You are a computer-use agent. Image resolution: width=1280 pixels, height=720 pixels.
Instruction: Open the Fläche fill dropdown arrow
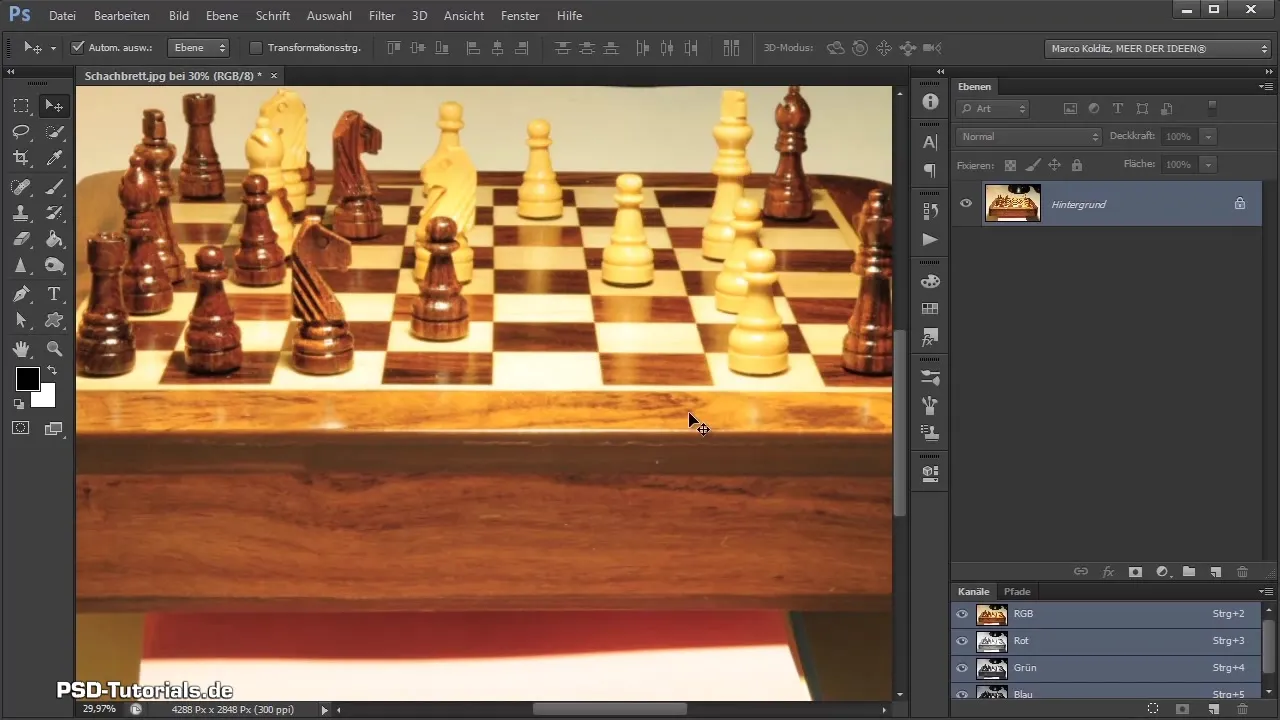pyautogui.click(x=1209, y=164)
